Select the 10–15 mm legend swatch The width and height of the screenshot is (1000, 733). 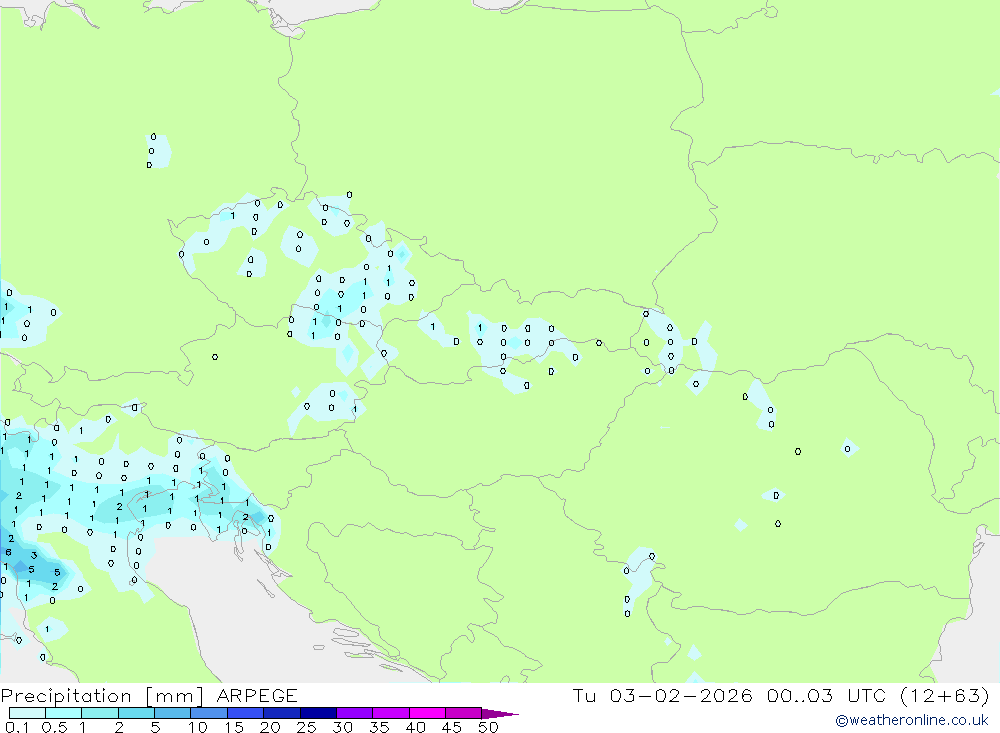click(x=209, y=713)
